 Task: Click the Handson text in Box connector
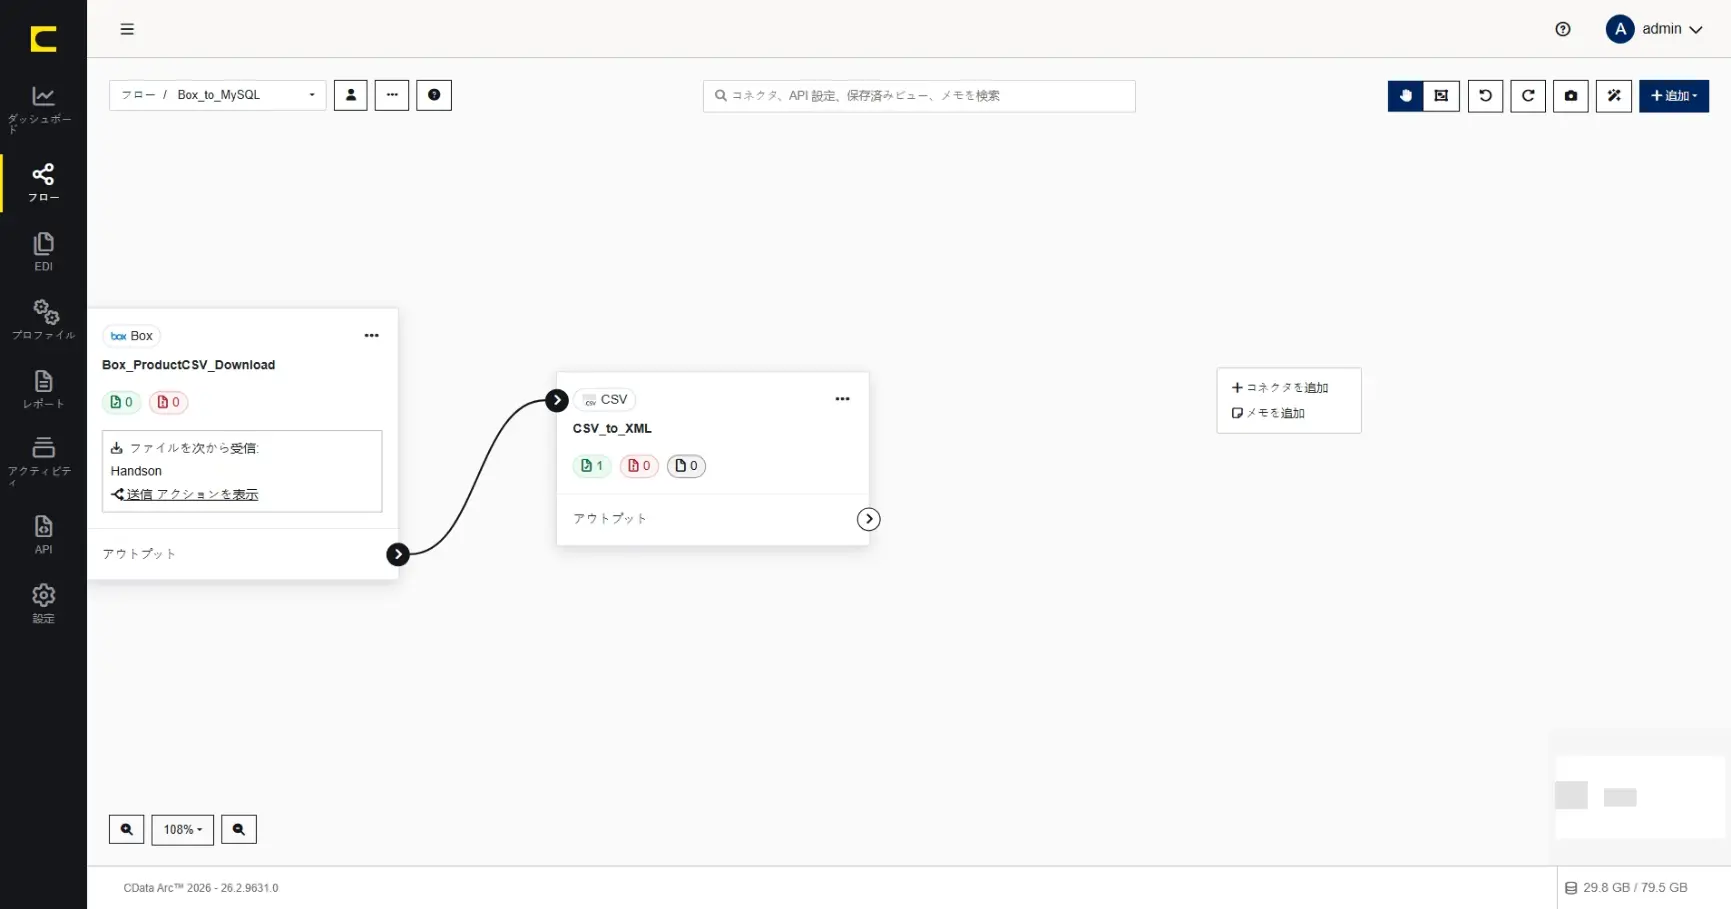coord(136,471)
